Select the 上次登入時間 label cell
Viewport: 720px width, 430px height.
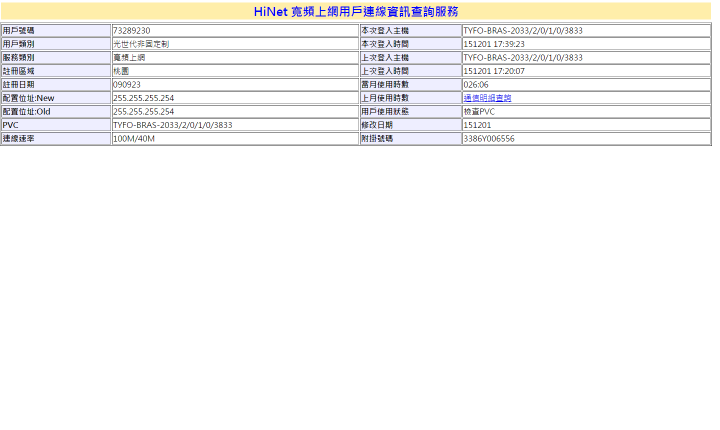click(x=411, y=71)
